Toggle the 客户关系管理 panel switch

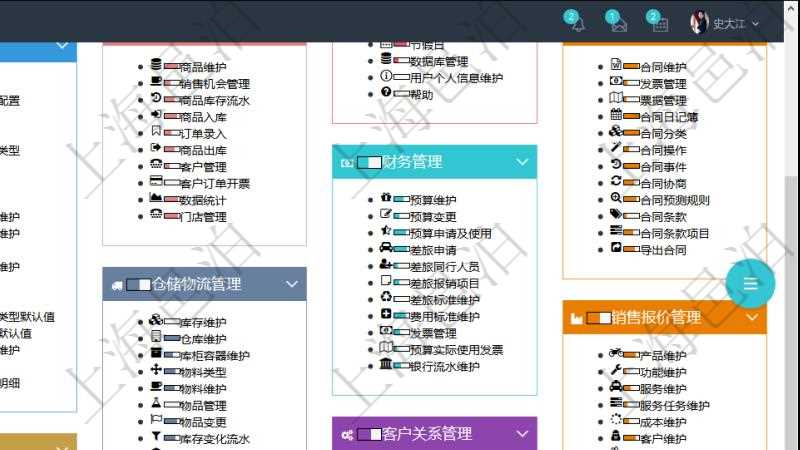click(369, 434)
